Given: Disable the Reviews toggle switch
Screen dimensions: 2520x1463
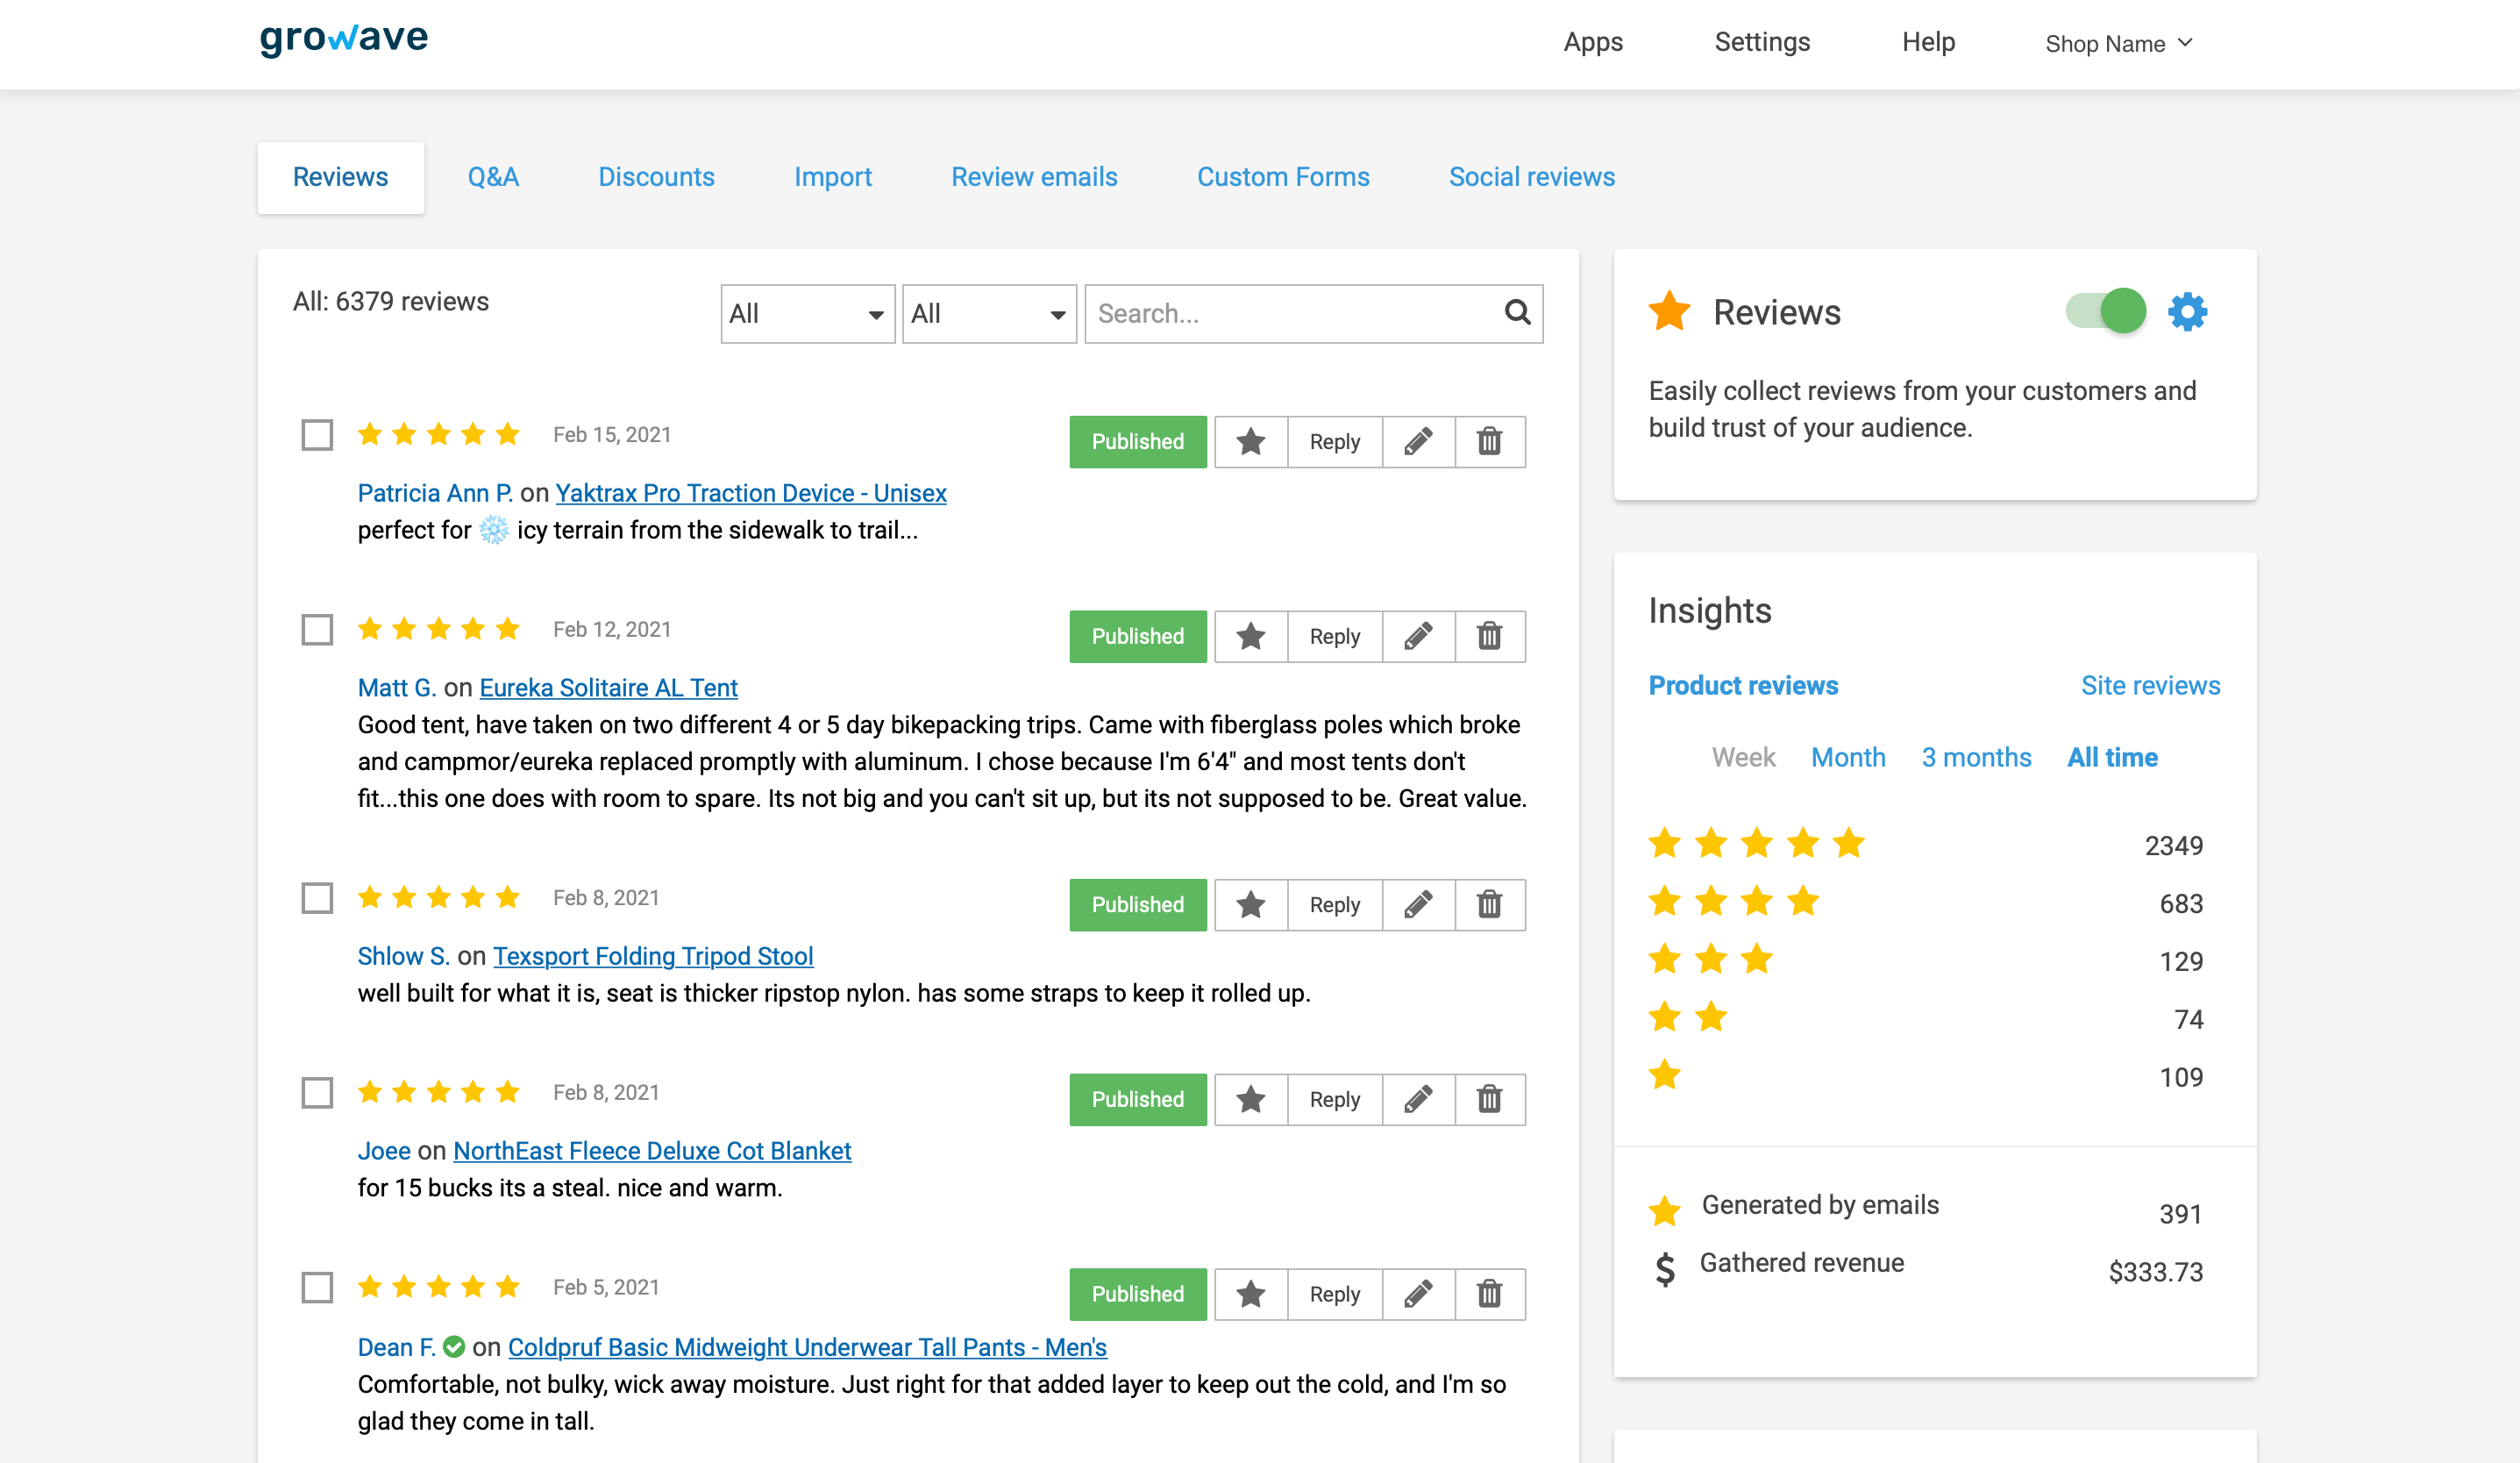Looking at the screenshot, I should tap(2106, 311).
